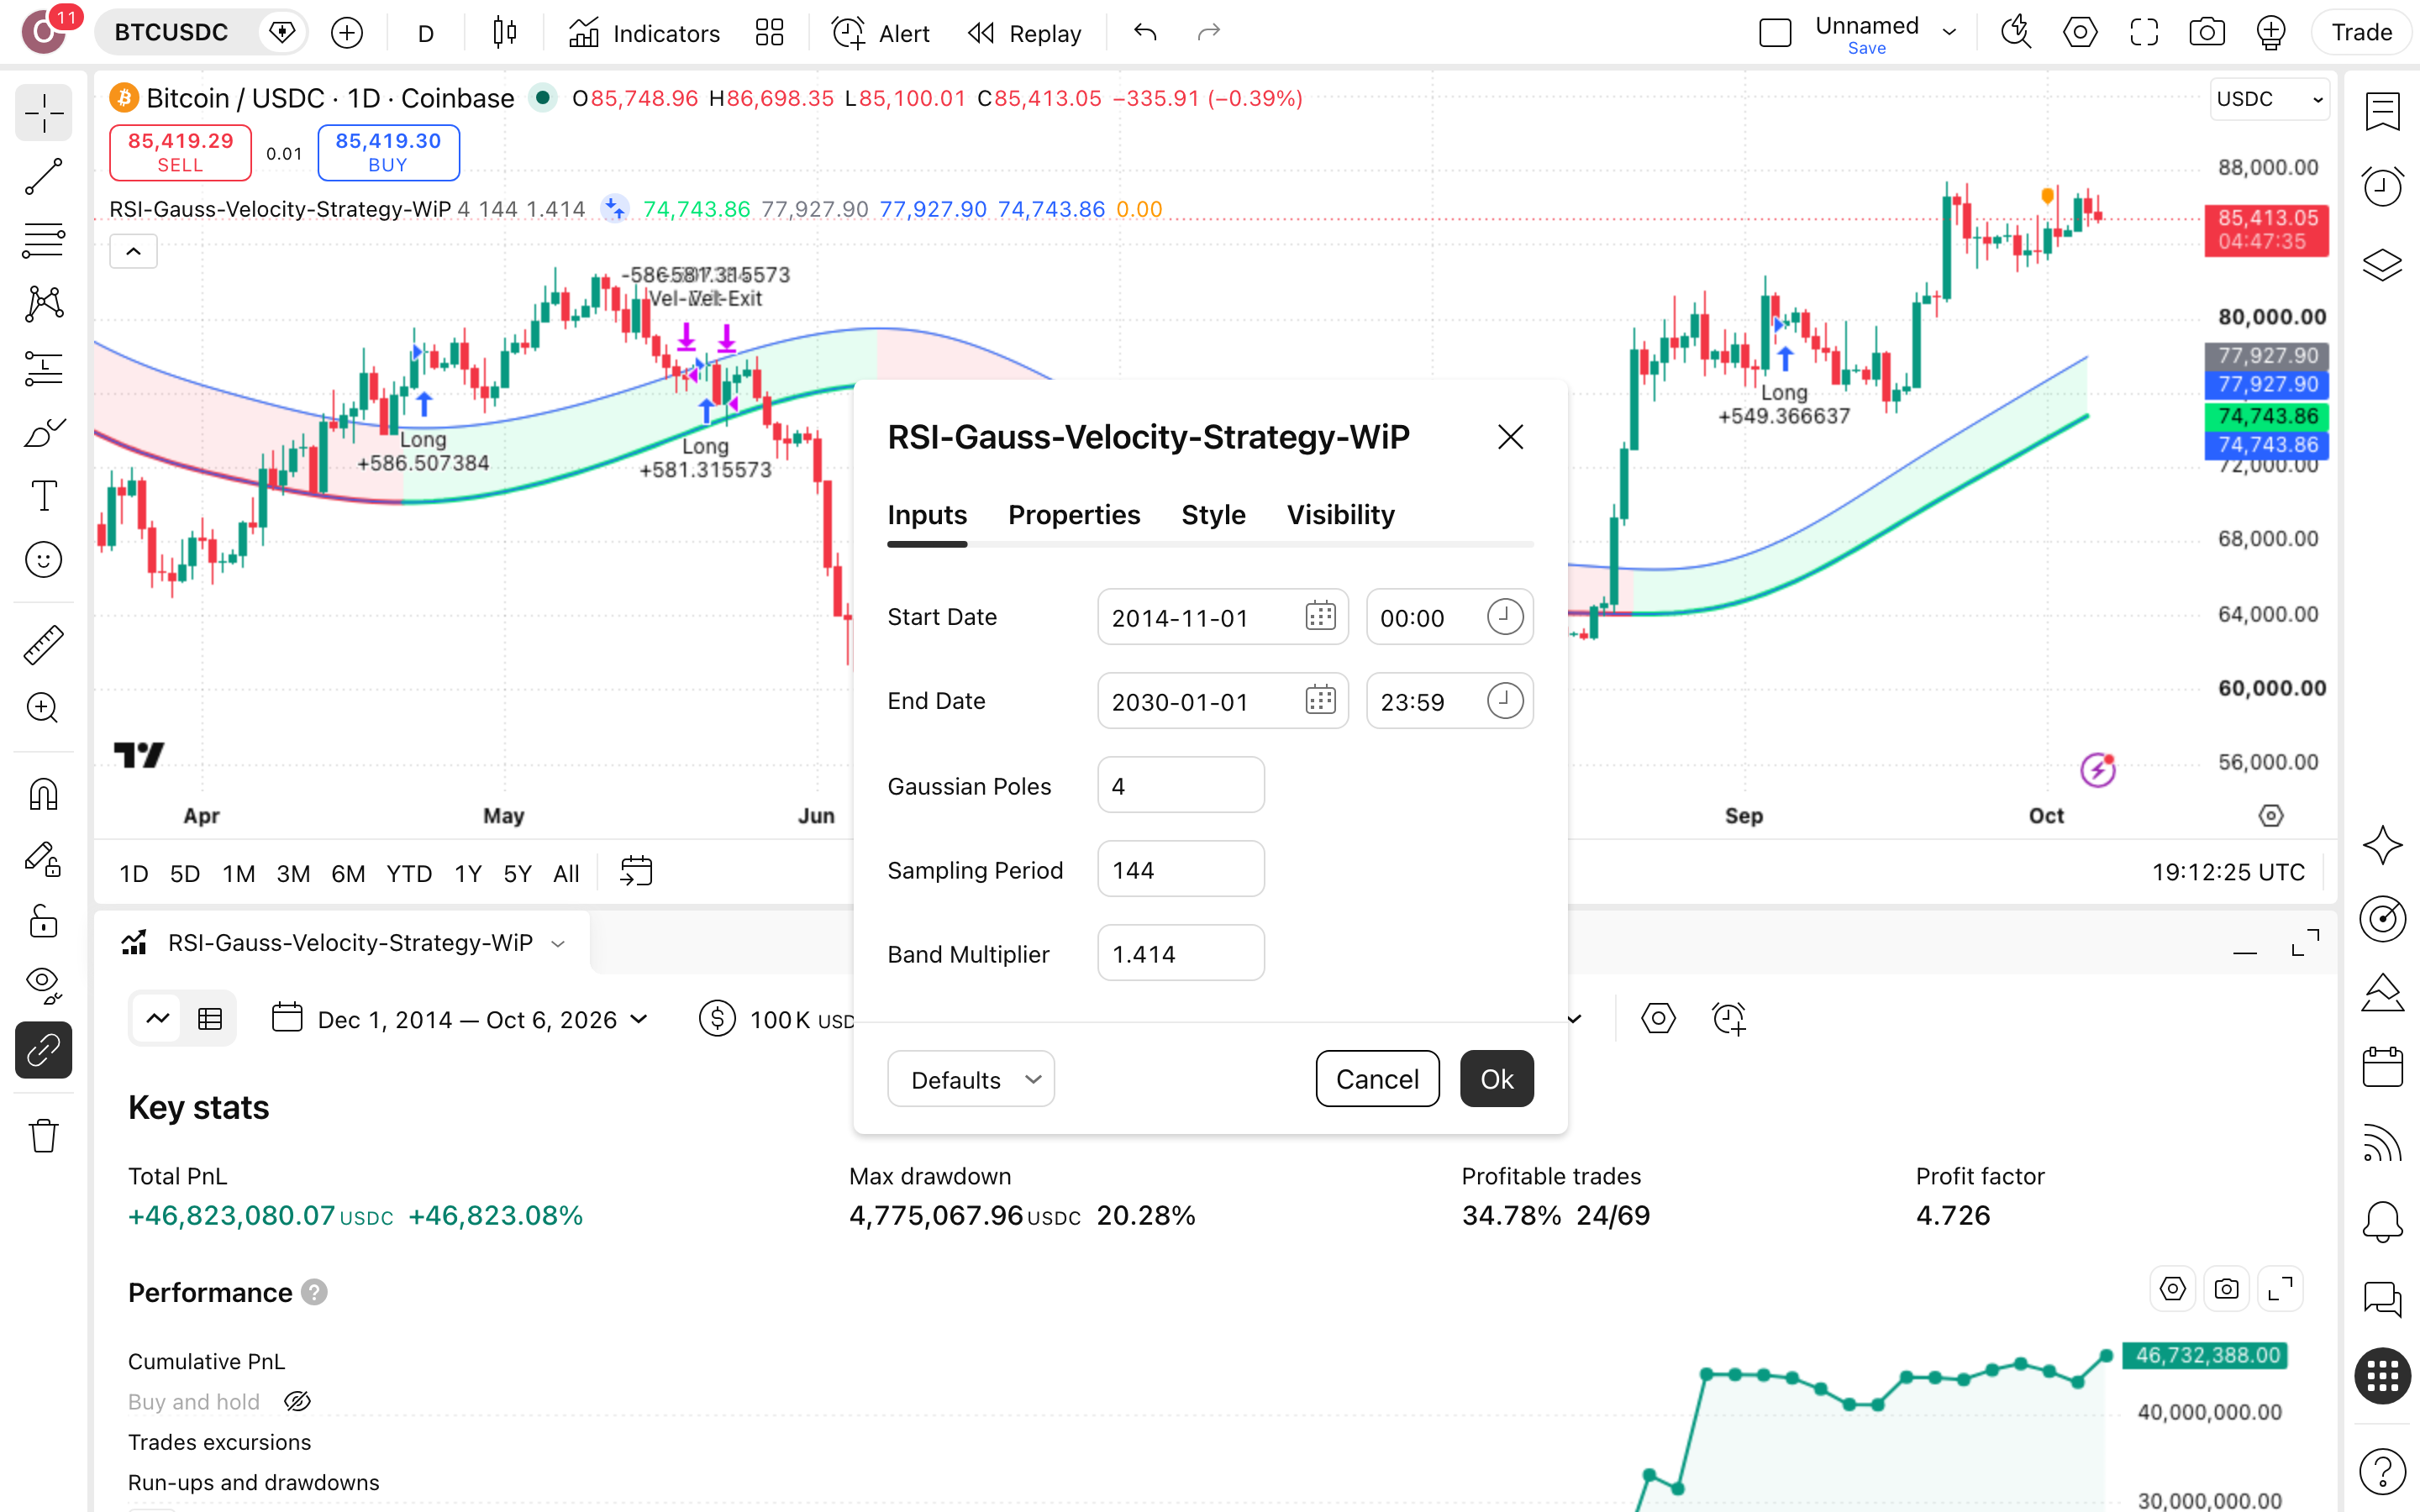2420x1512 pixels.
Task: Confirm settings with Ok button
Action: (1496, 1079)
